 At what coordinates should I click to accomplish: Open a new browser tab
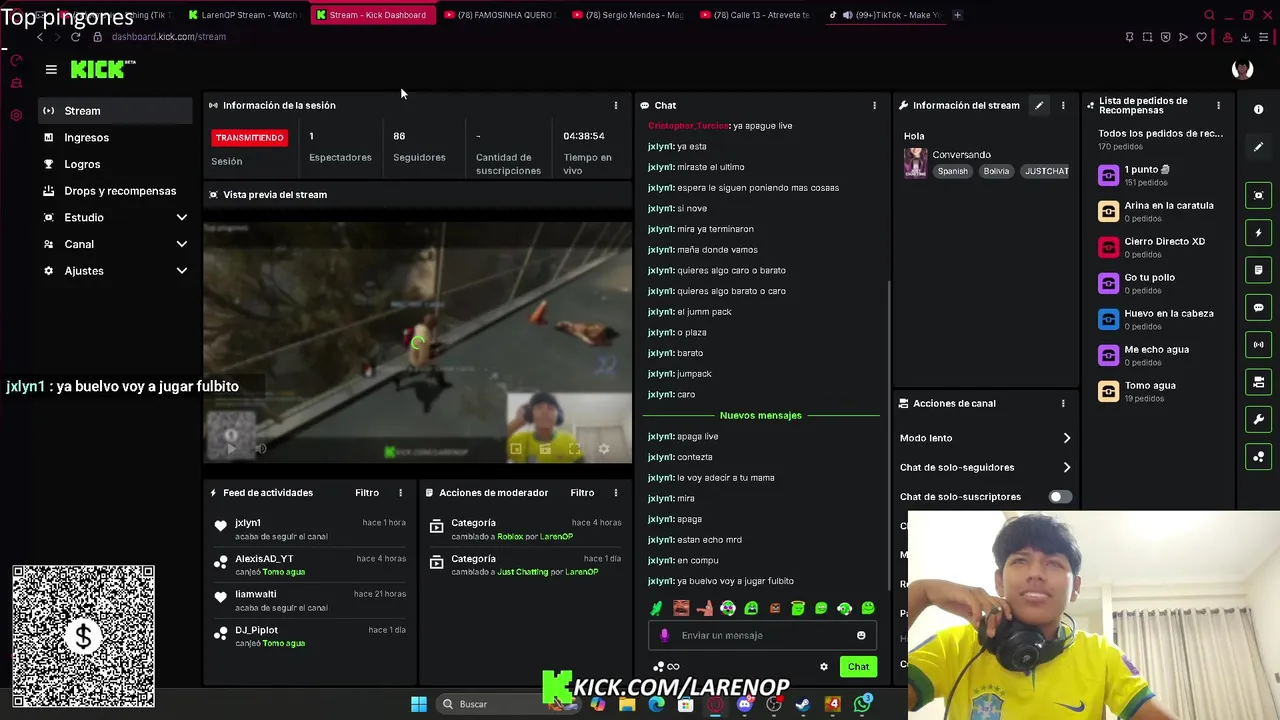[x=957, y=15]
